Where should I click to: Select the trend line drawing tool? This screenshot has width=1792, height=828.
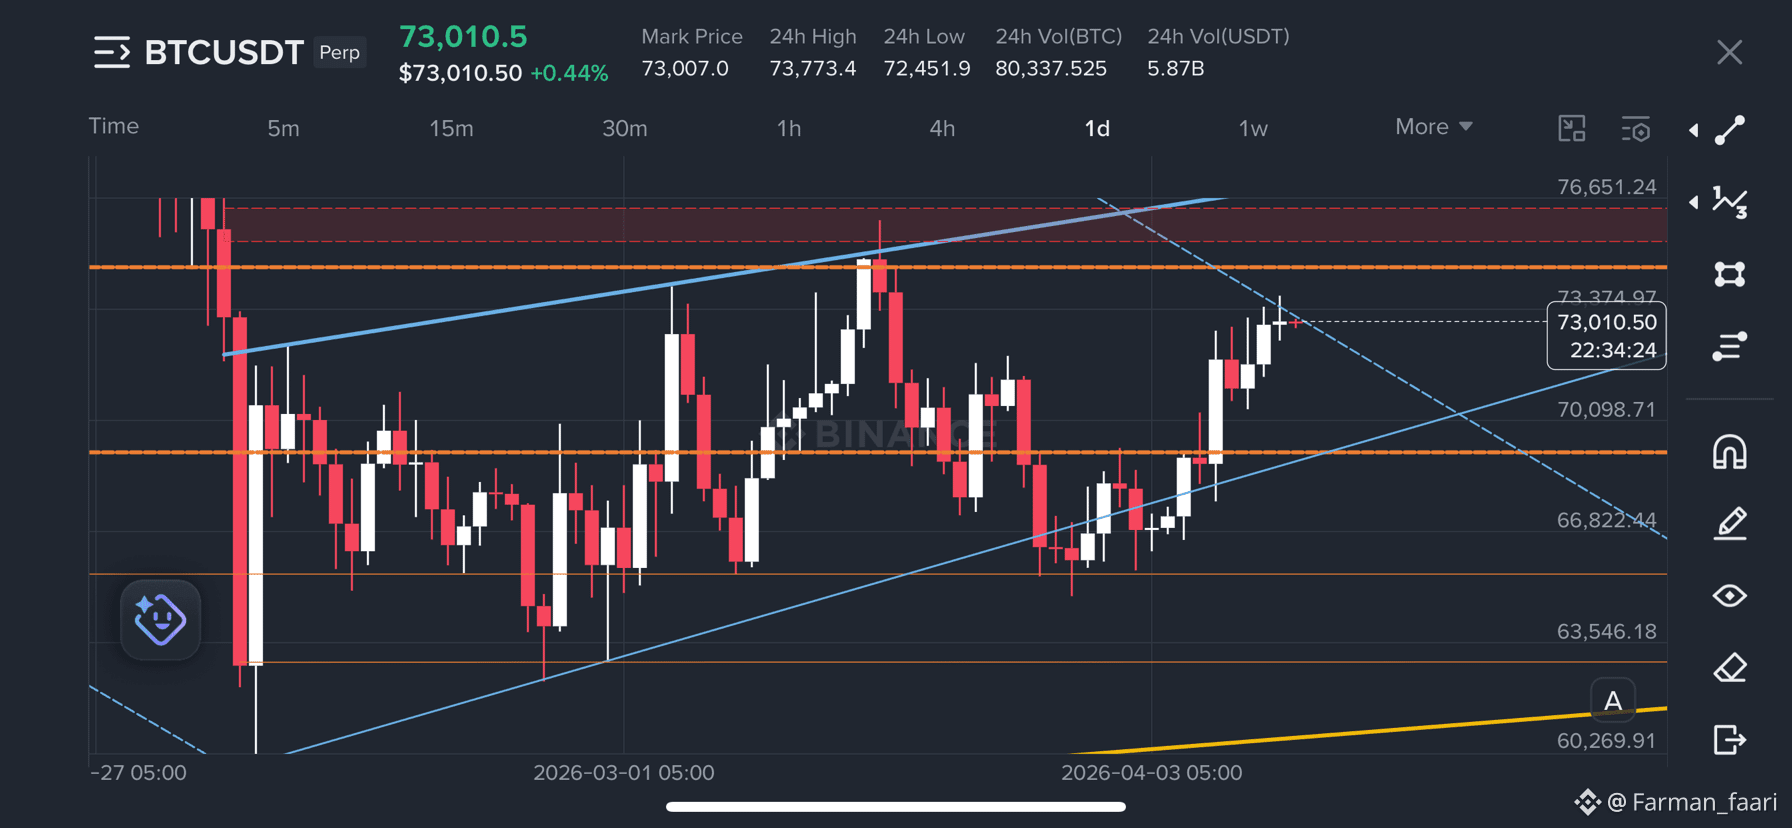(x=1730, y=130)
